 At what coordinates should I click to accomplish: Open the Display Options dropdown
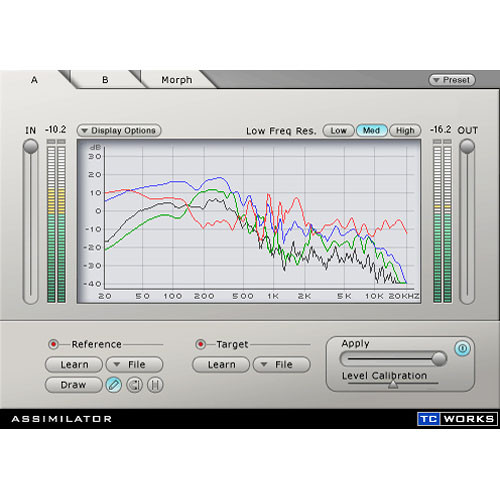point(119,130)
